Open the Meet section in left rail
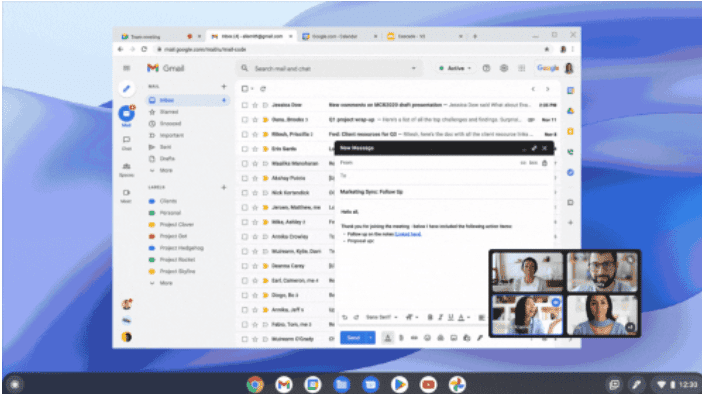The height and width of the screenshot is (394, 702). click(127, 196)
